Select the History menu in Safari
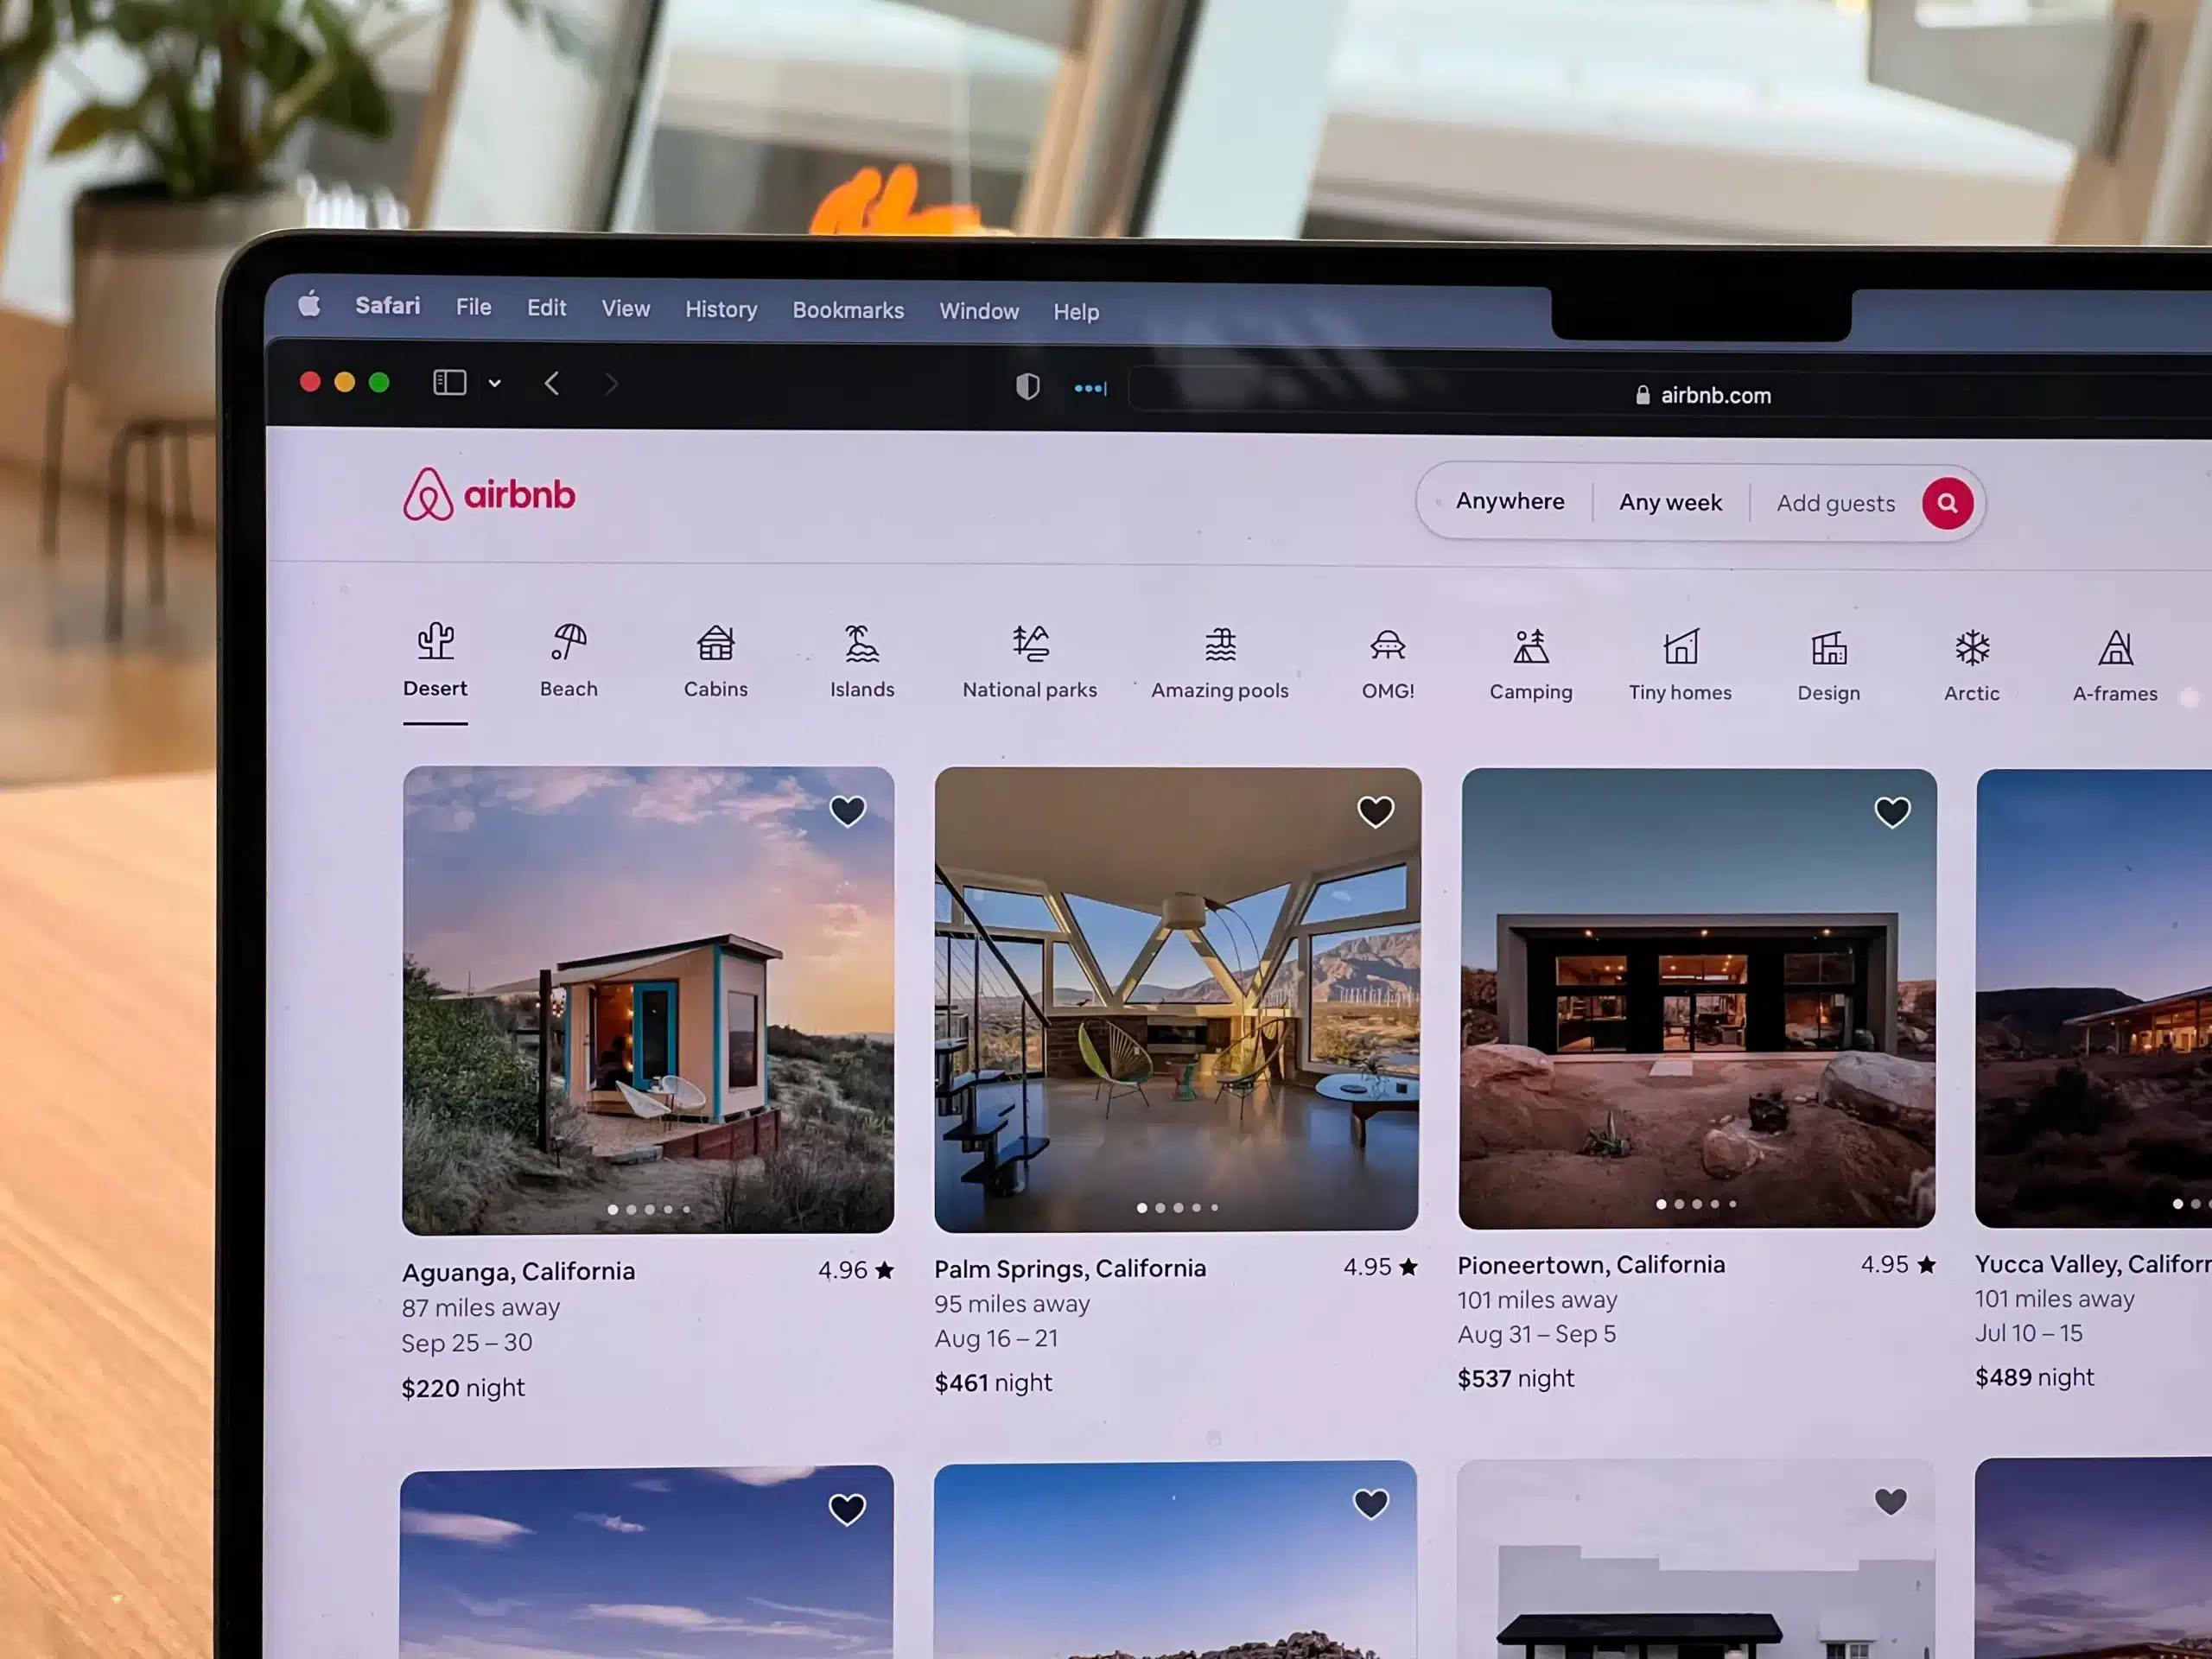The height and width of the screenshot is (1659, 2212). point(721,310)
